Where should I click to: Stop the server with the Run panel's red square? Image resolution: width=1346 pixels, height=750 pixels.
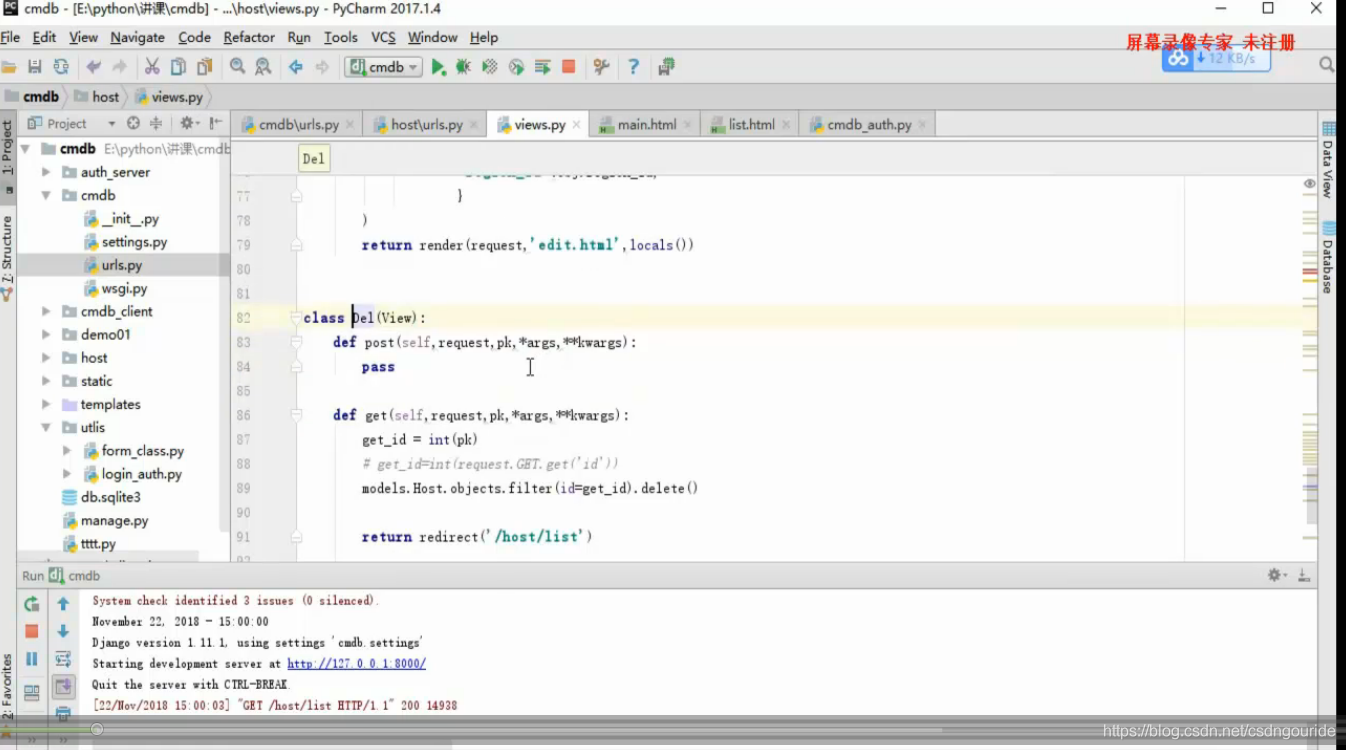pyautogui.click(x=32, y=631)
